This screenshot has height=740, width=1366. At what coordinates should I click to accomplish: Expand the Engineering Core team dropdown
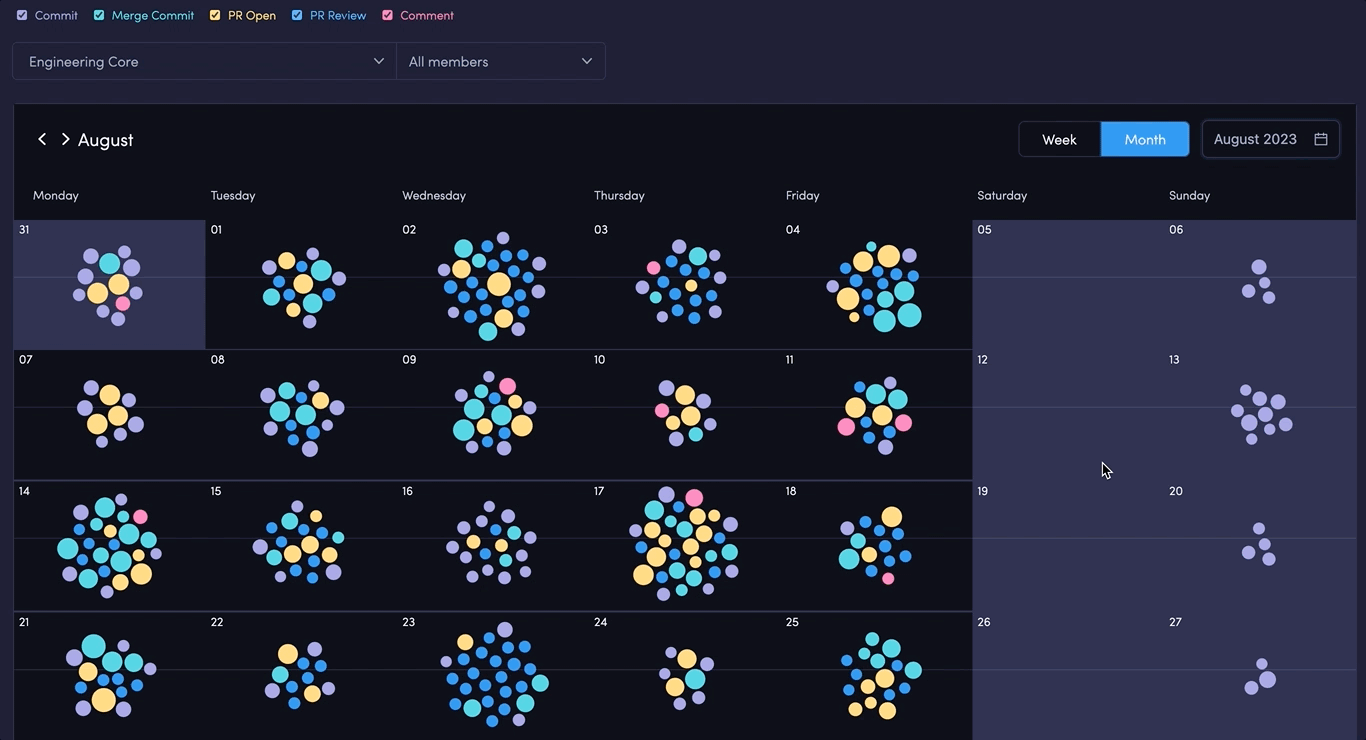pyautogui.click(x=204, y=61)
